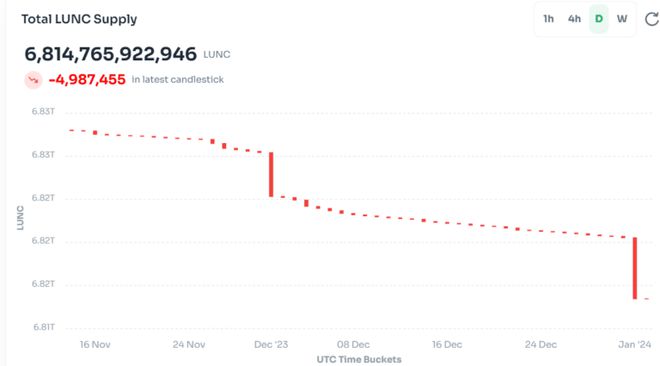
Task: Click the 6.81T bottom y-axis label
Action: coord(44,327)
